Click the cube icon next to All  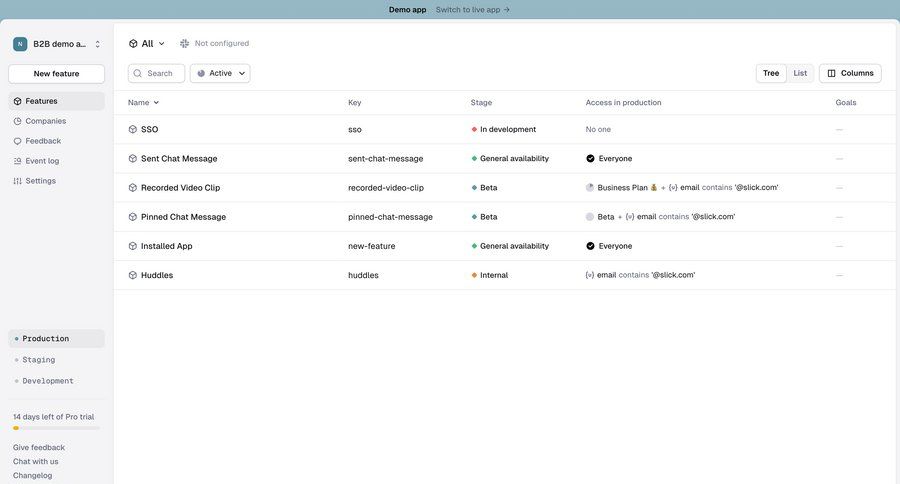point(133,44)
